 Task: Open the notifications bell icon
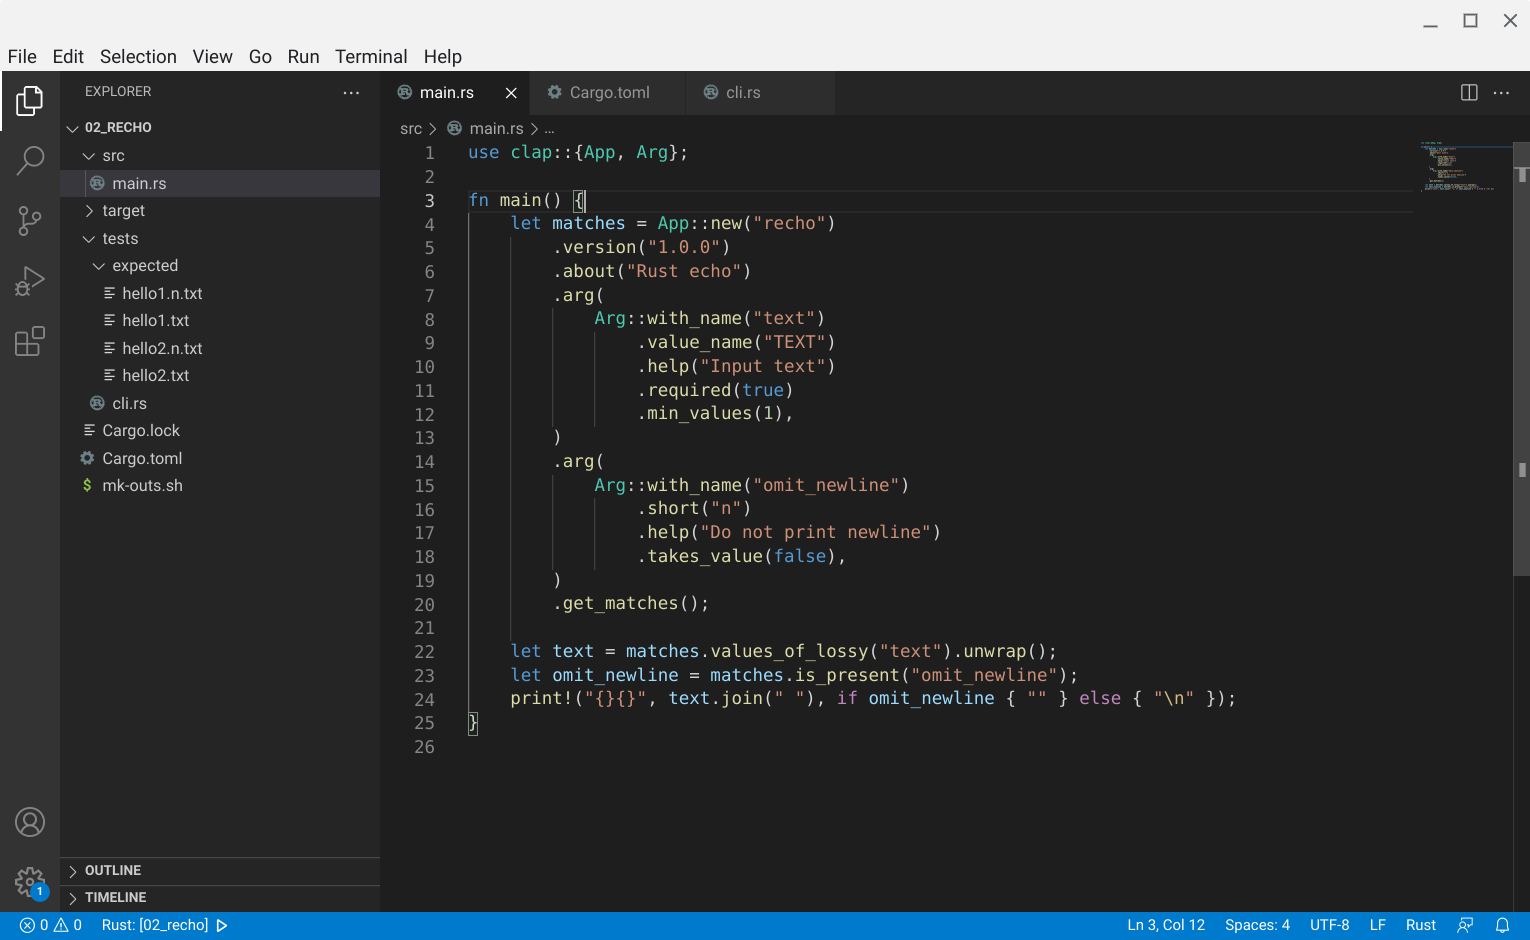pyautogui.click(x=1502, y=925)
